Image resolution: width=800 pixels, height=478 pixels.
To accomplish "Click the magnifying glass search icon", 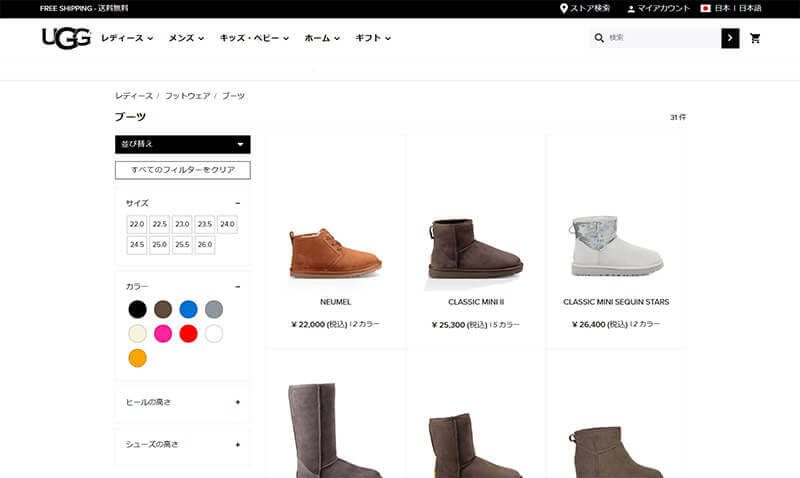I will tap(599, 38).
